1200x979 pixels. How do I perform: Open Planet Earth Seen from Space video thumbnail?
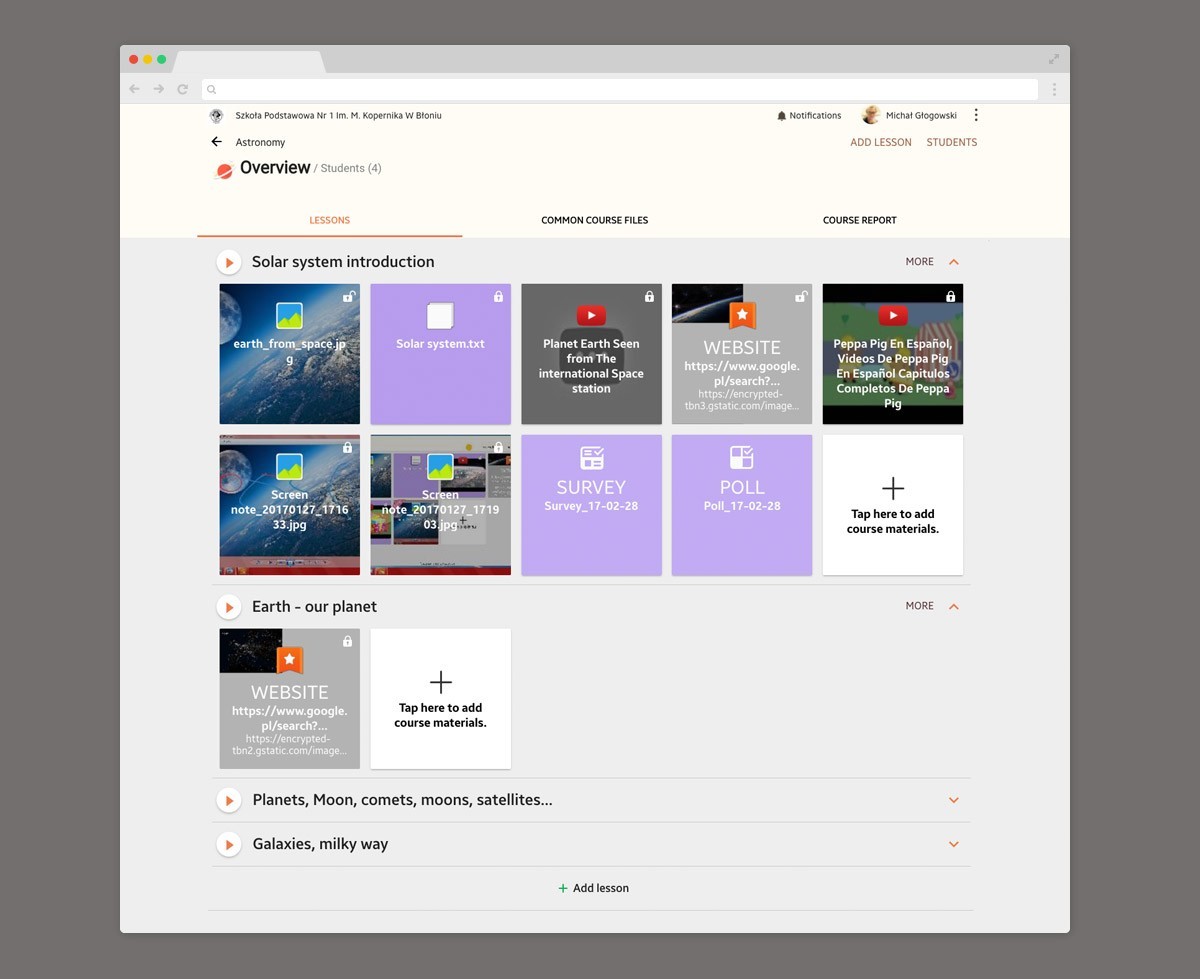pos(591,354)
